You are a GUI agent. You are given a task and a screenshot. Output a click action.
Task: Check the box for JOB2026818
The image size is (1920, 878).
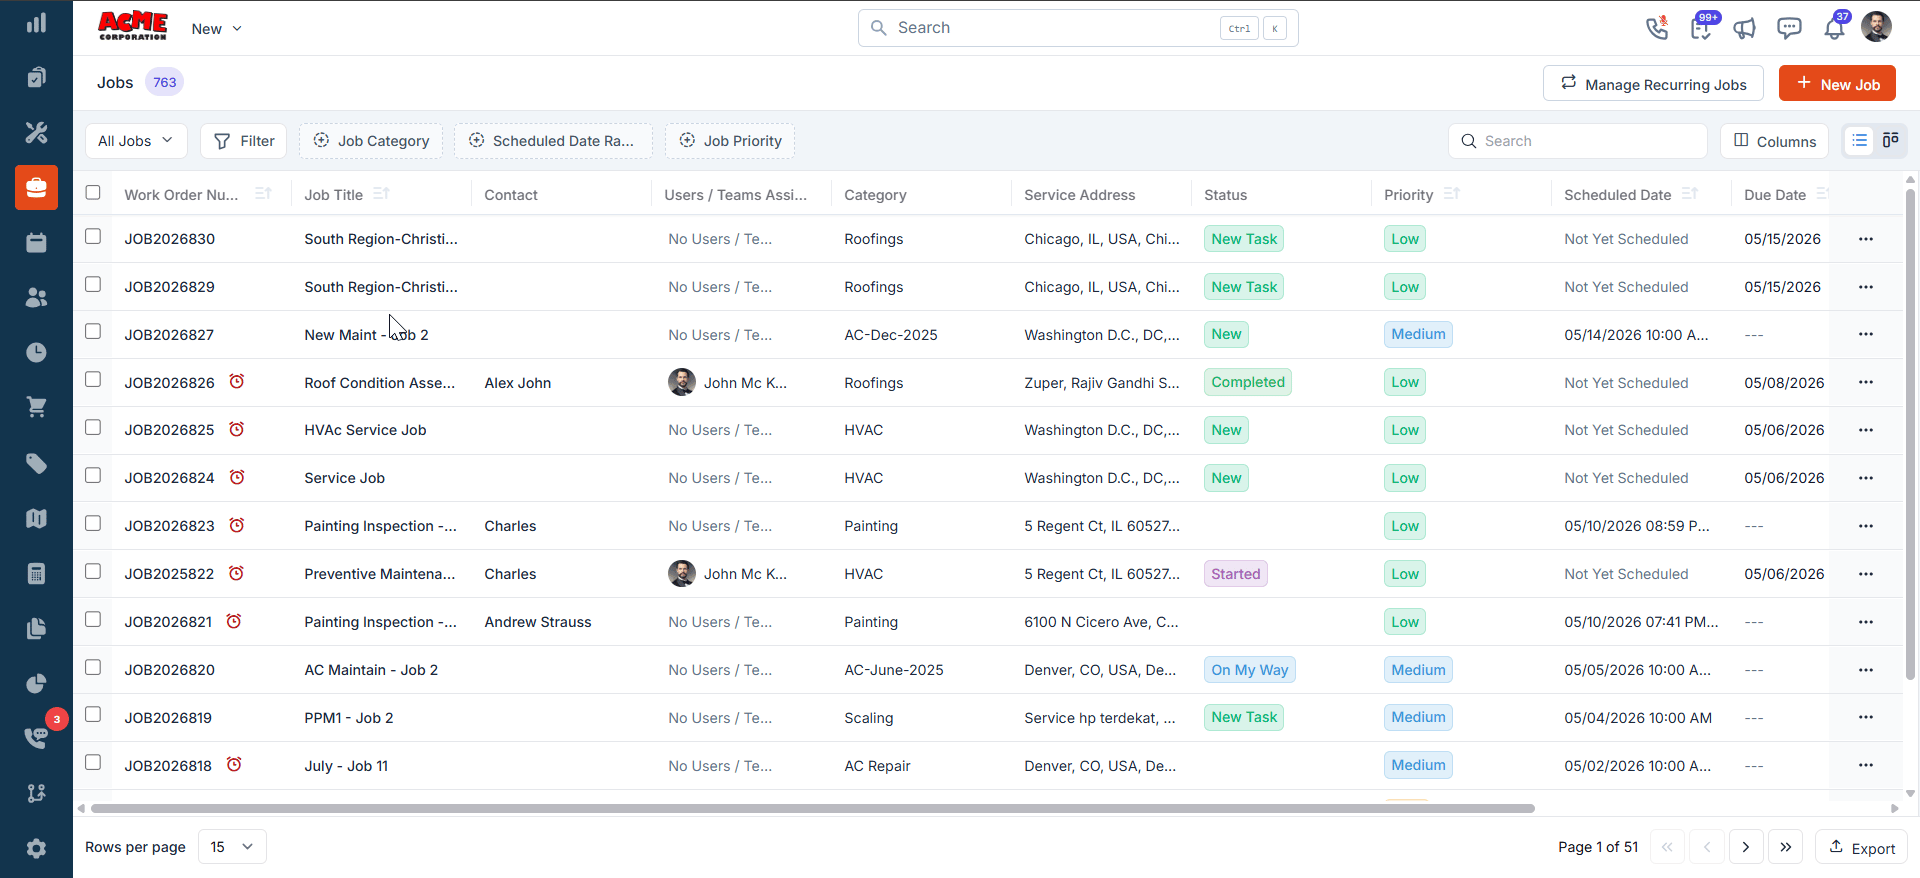pos(93,762)
